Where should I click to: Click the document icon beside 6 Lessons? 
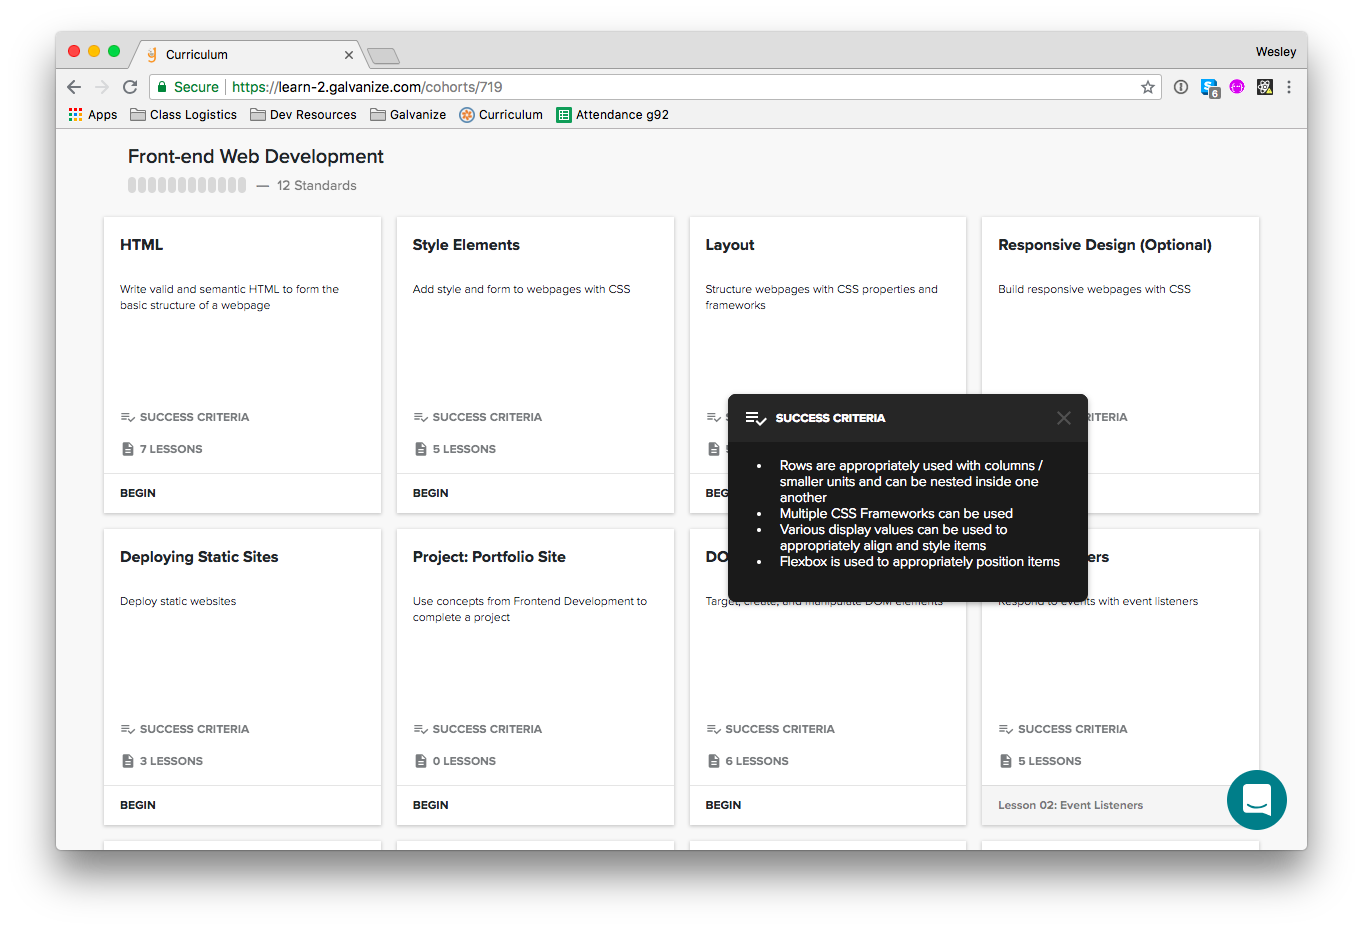(713, 761)
